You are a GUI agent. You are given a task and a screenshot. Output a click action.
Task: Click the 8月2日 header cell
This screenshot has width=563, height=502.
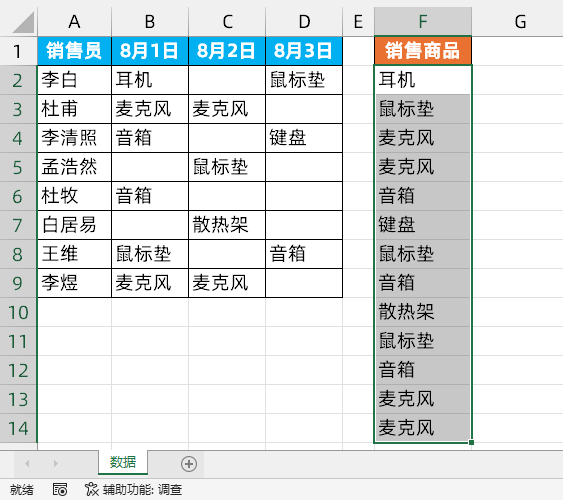(x=227, y=51)
